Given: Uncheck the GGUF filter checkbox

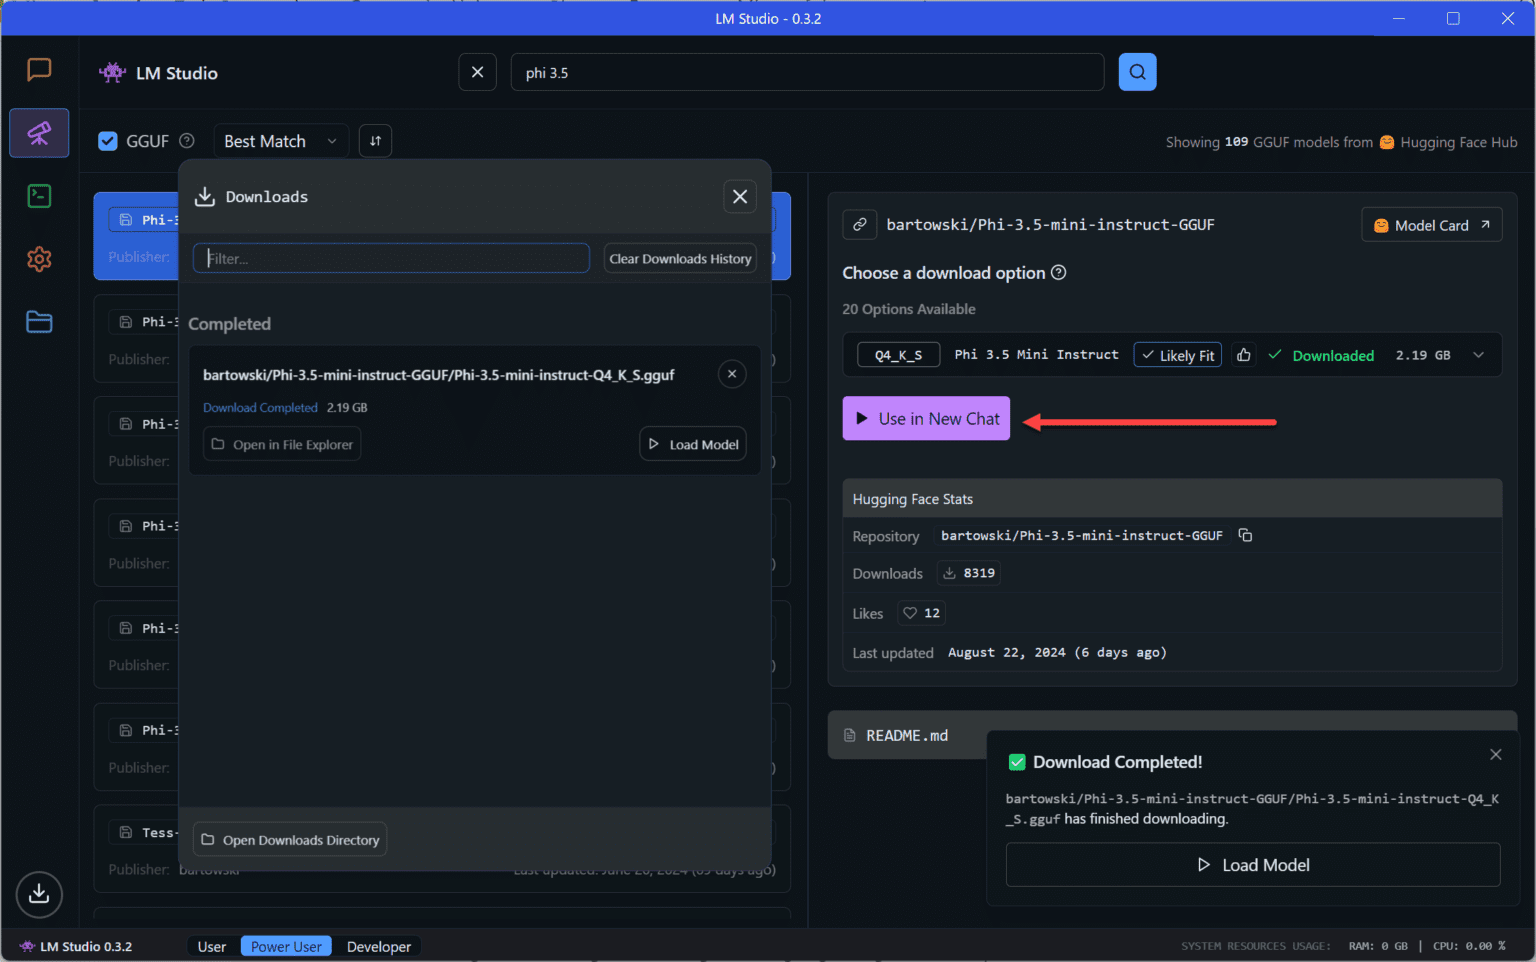Looking at the screenshot, I should coord(108,141).
